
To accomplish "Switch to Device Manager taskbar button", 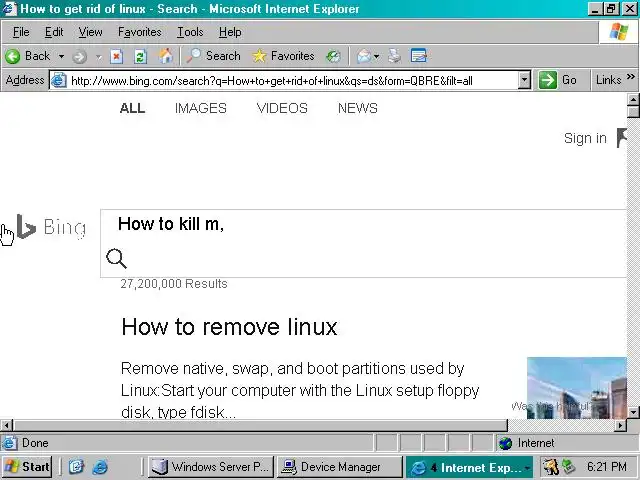I will click(x=340, y=467).
